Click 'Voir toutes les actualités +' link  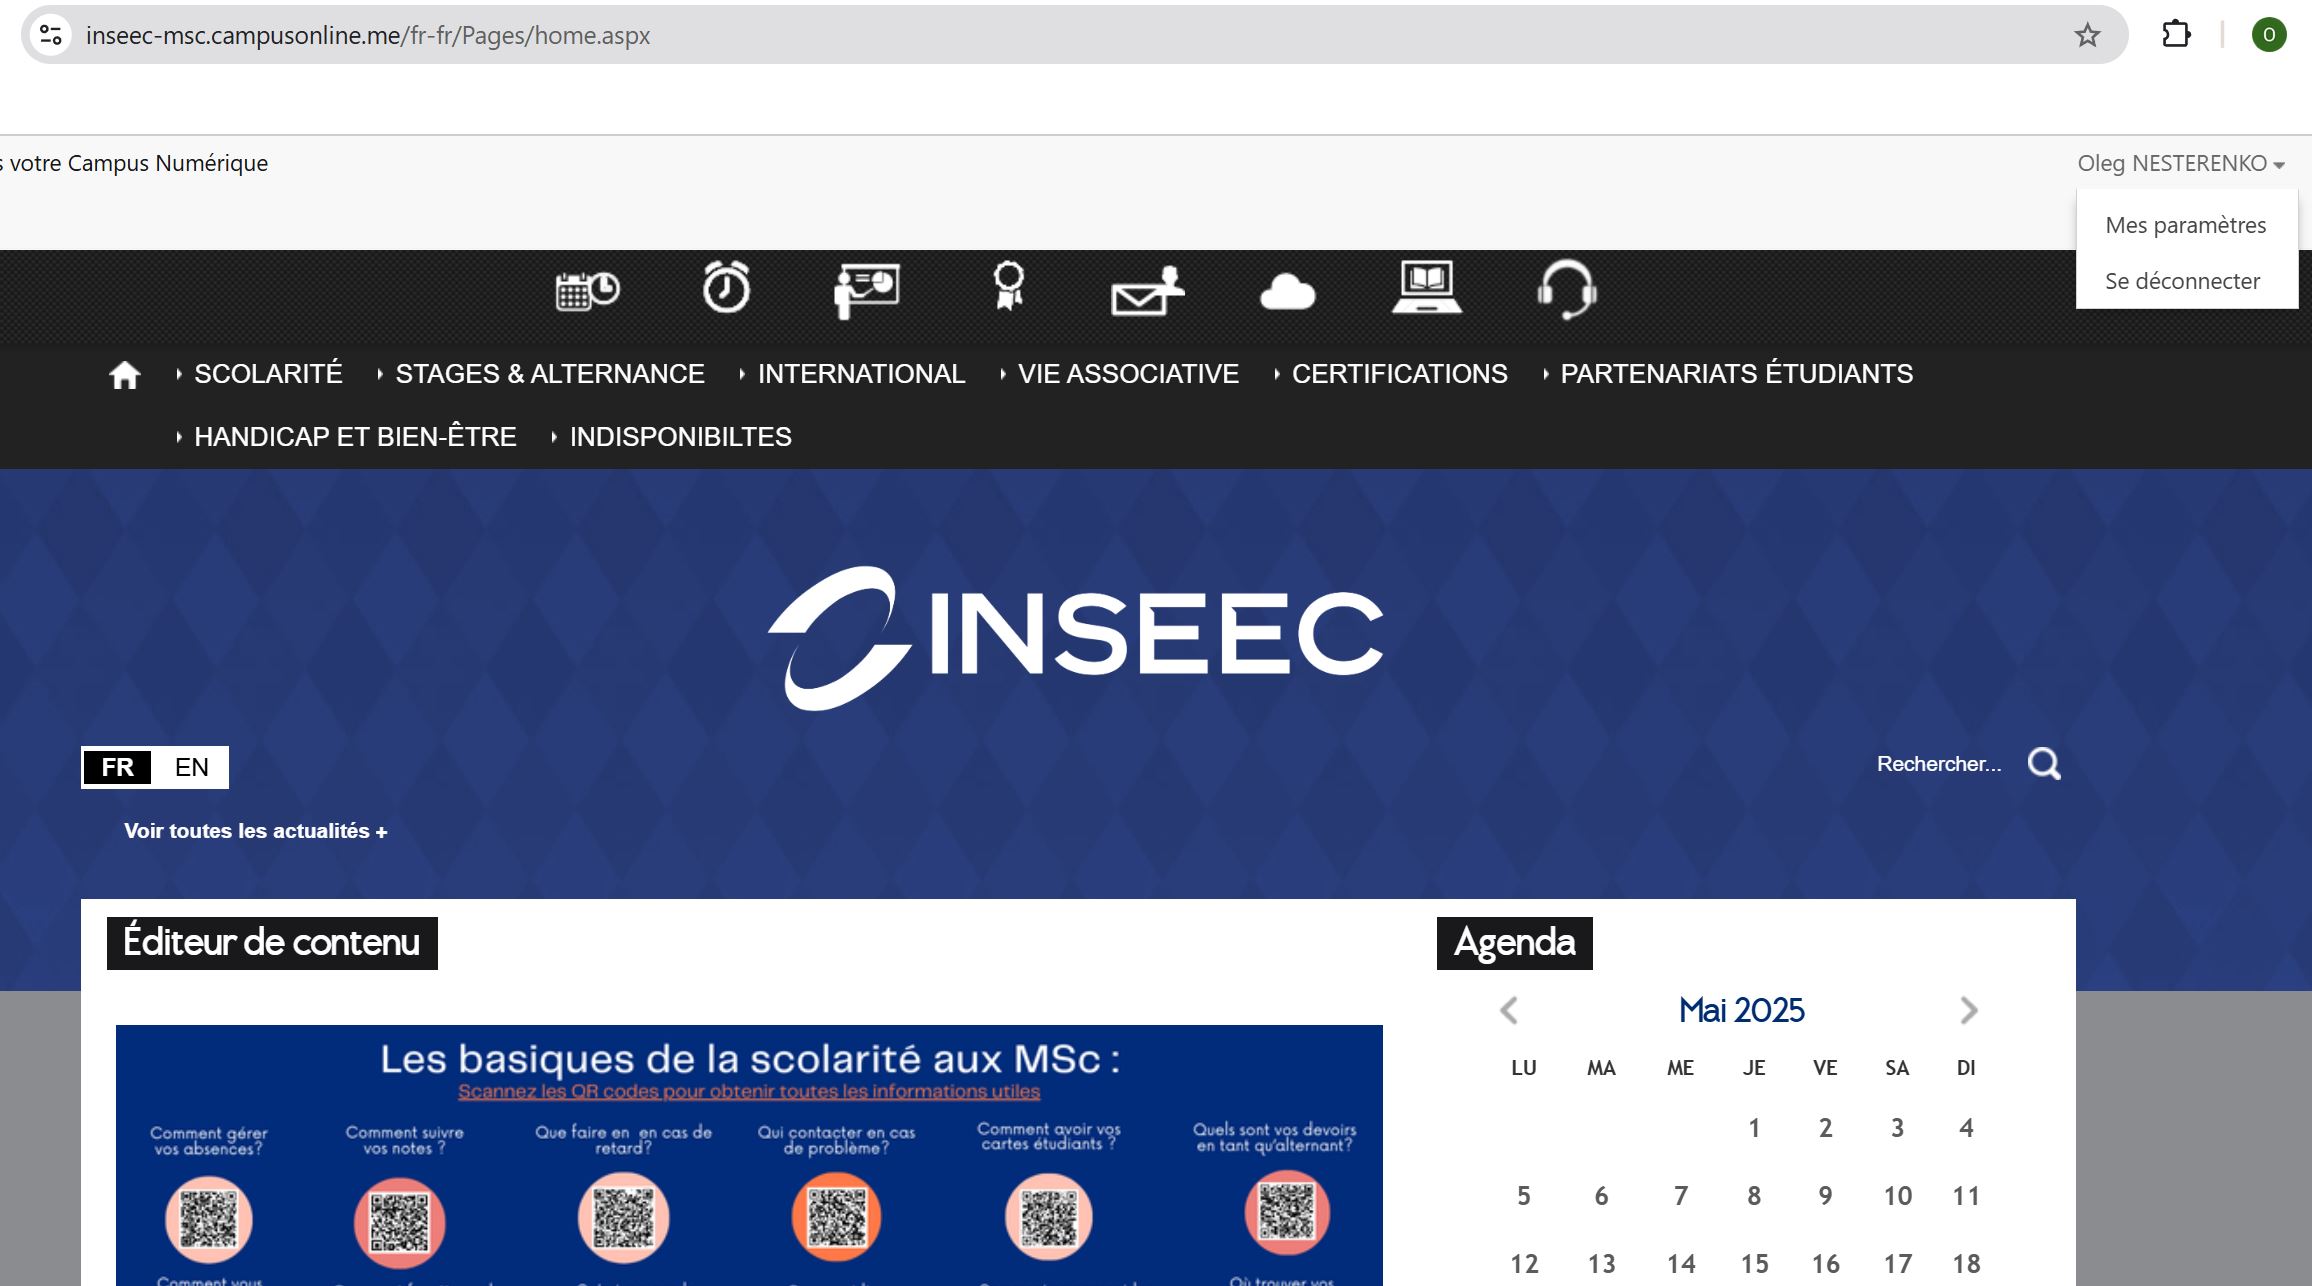point(256,831)
